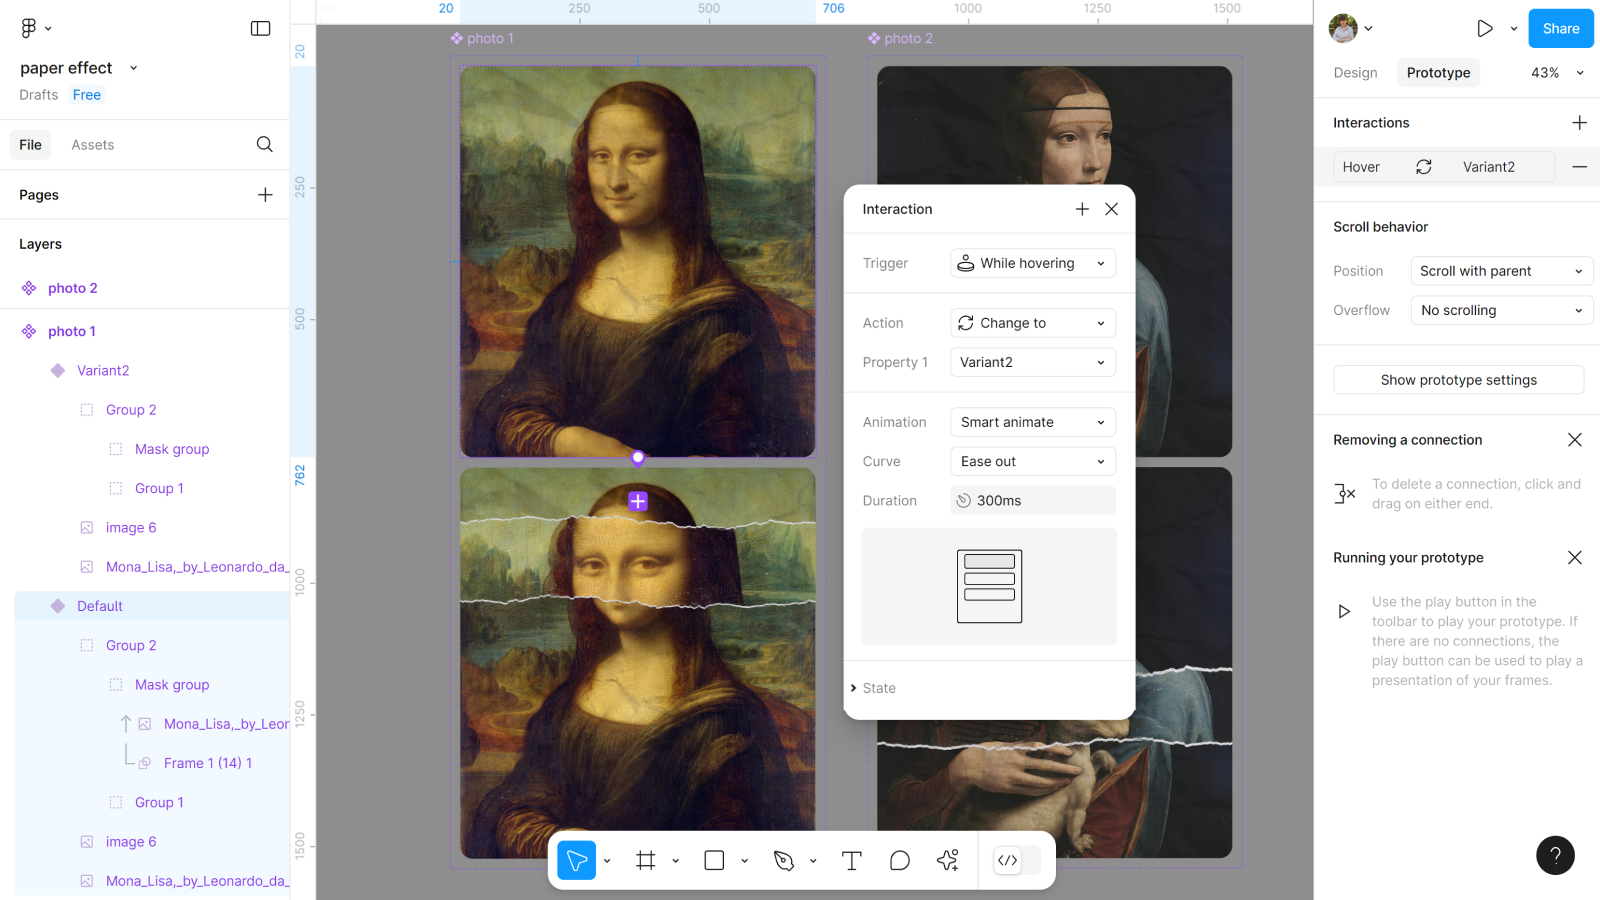Screen dimensions: 1600x900
Task: Click the Duration field showing 300ms
Action: 1032,501
